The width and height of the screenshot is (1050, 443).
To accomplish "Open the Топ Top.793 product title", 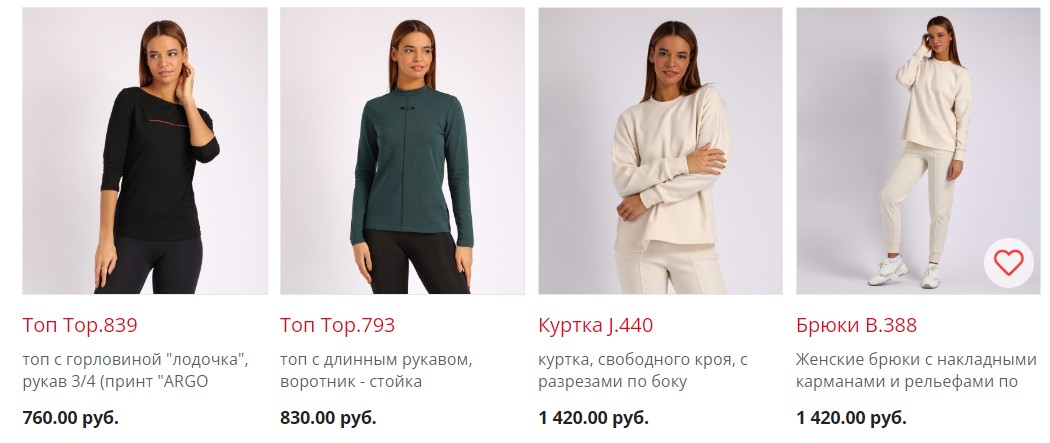I will (338, 325).
